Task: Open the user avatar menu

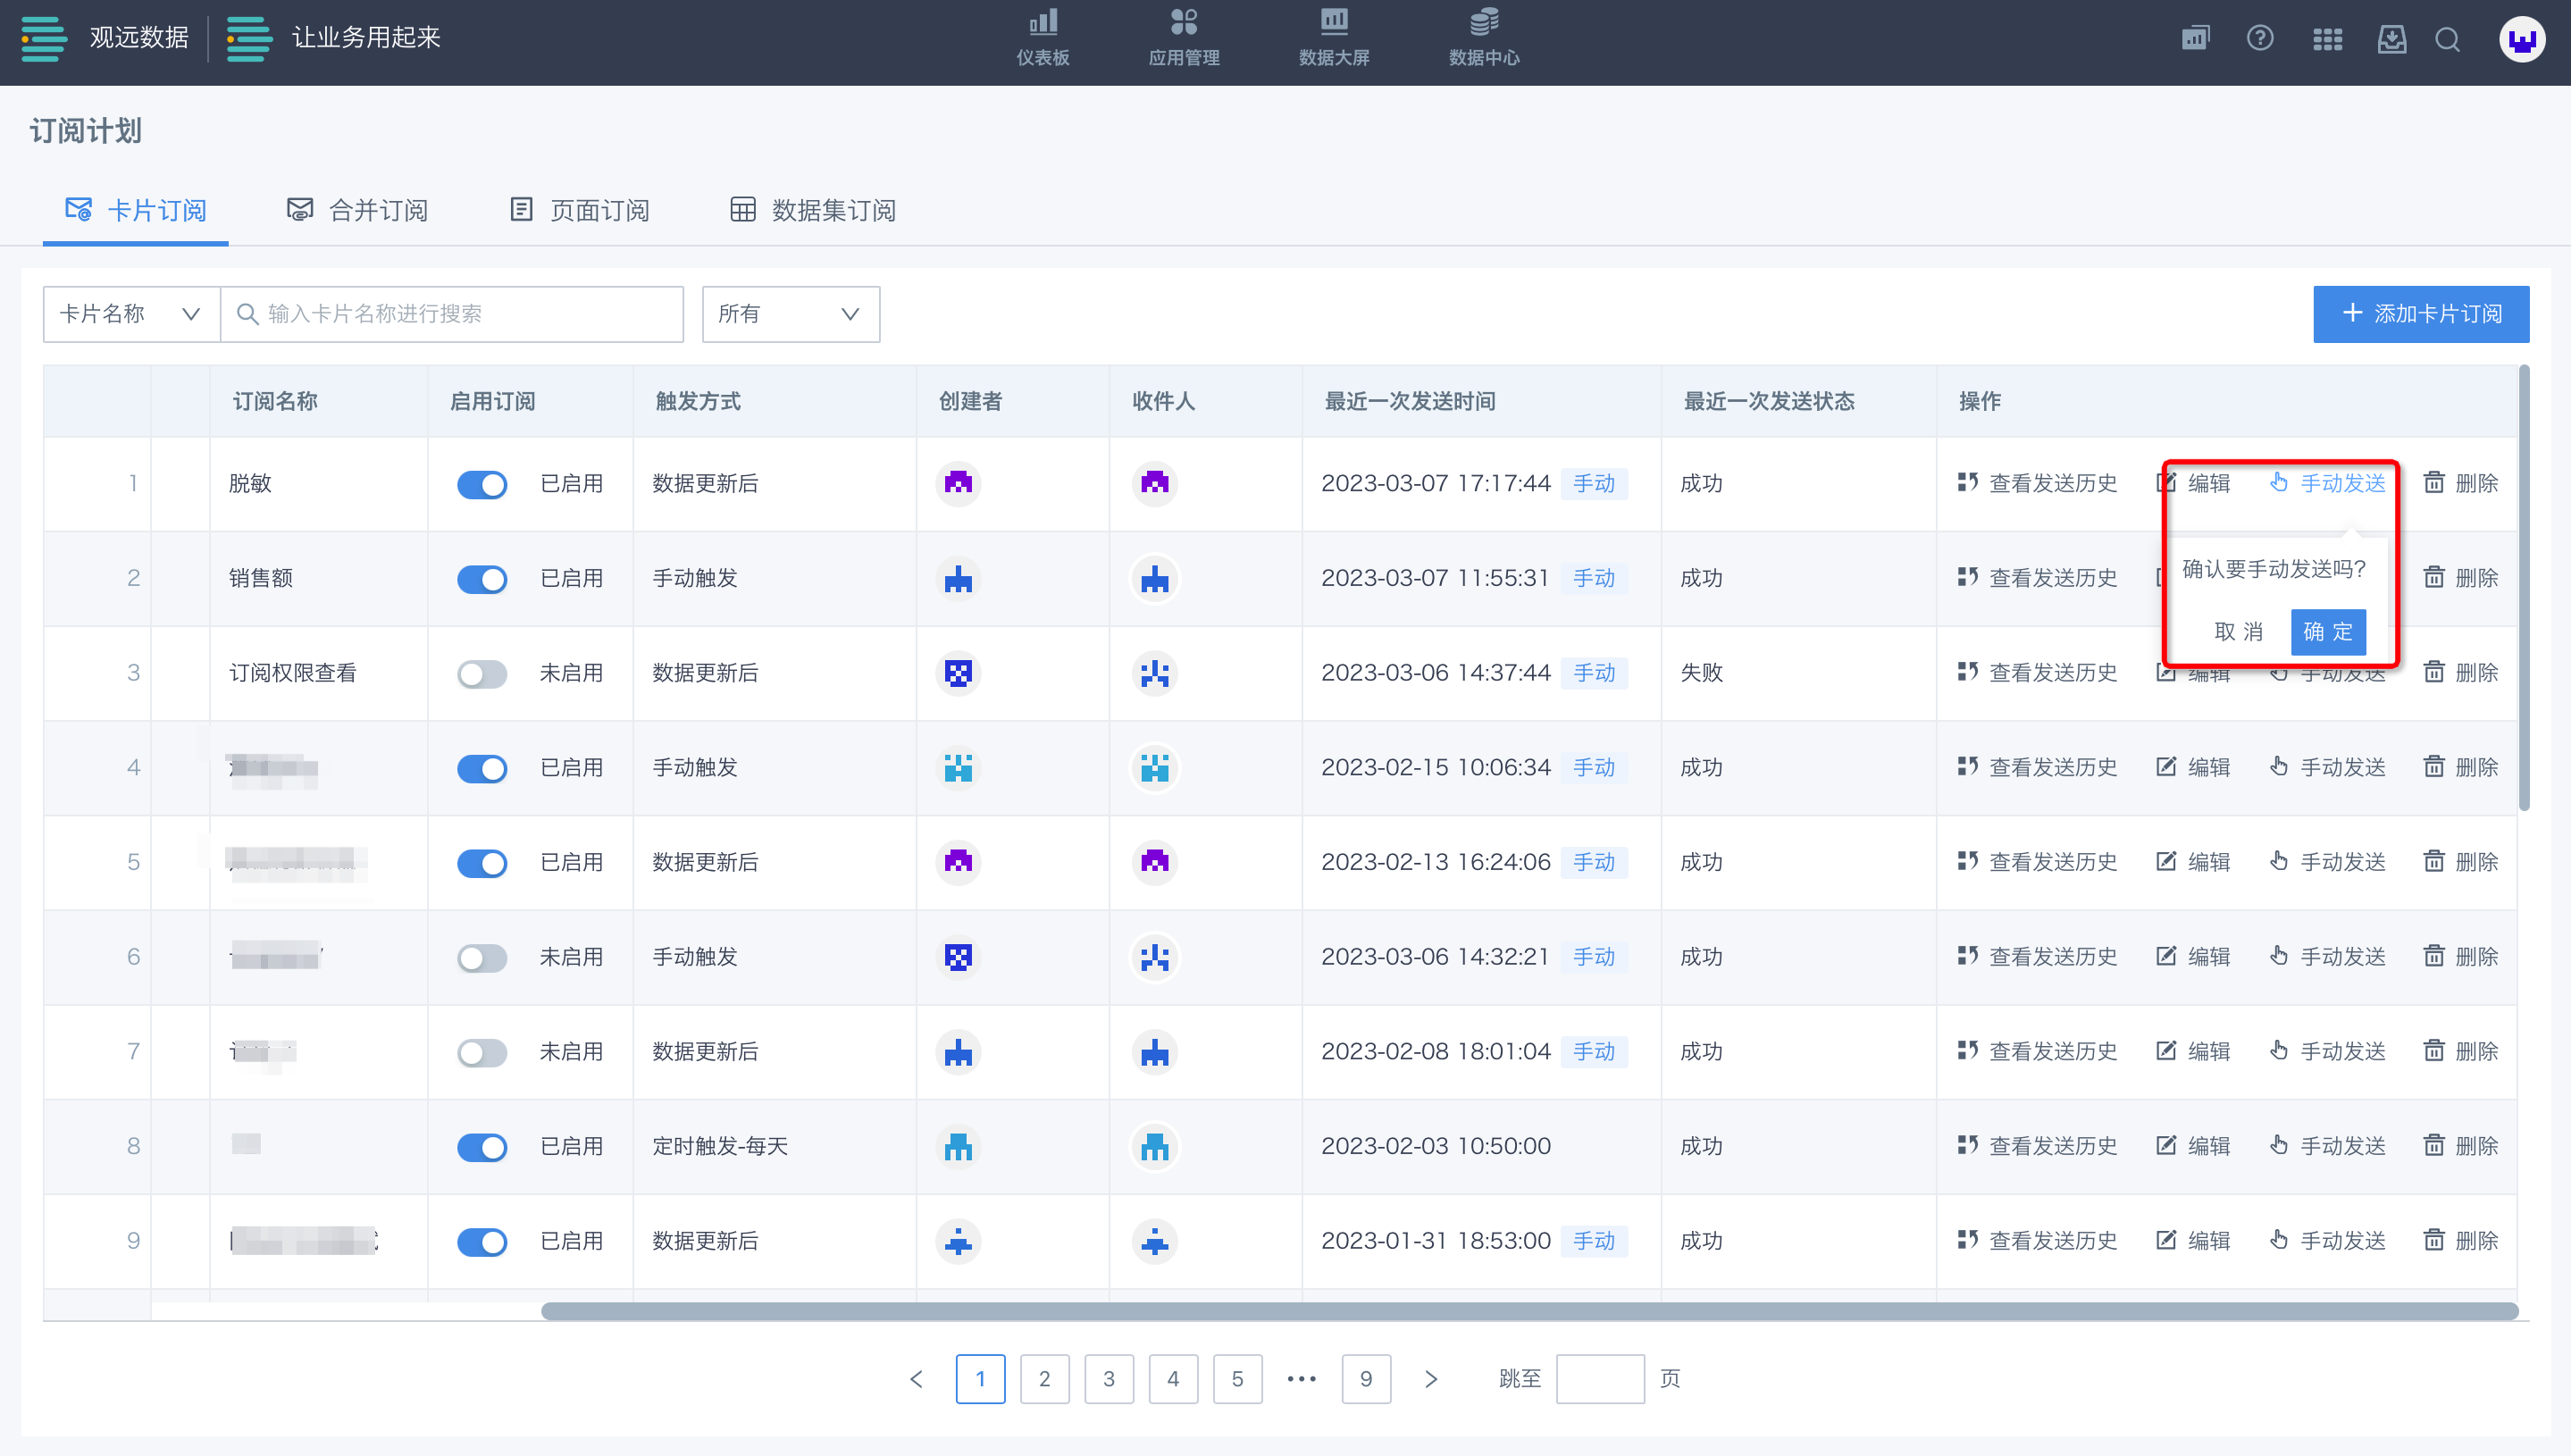Action: coord(2522,40)
